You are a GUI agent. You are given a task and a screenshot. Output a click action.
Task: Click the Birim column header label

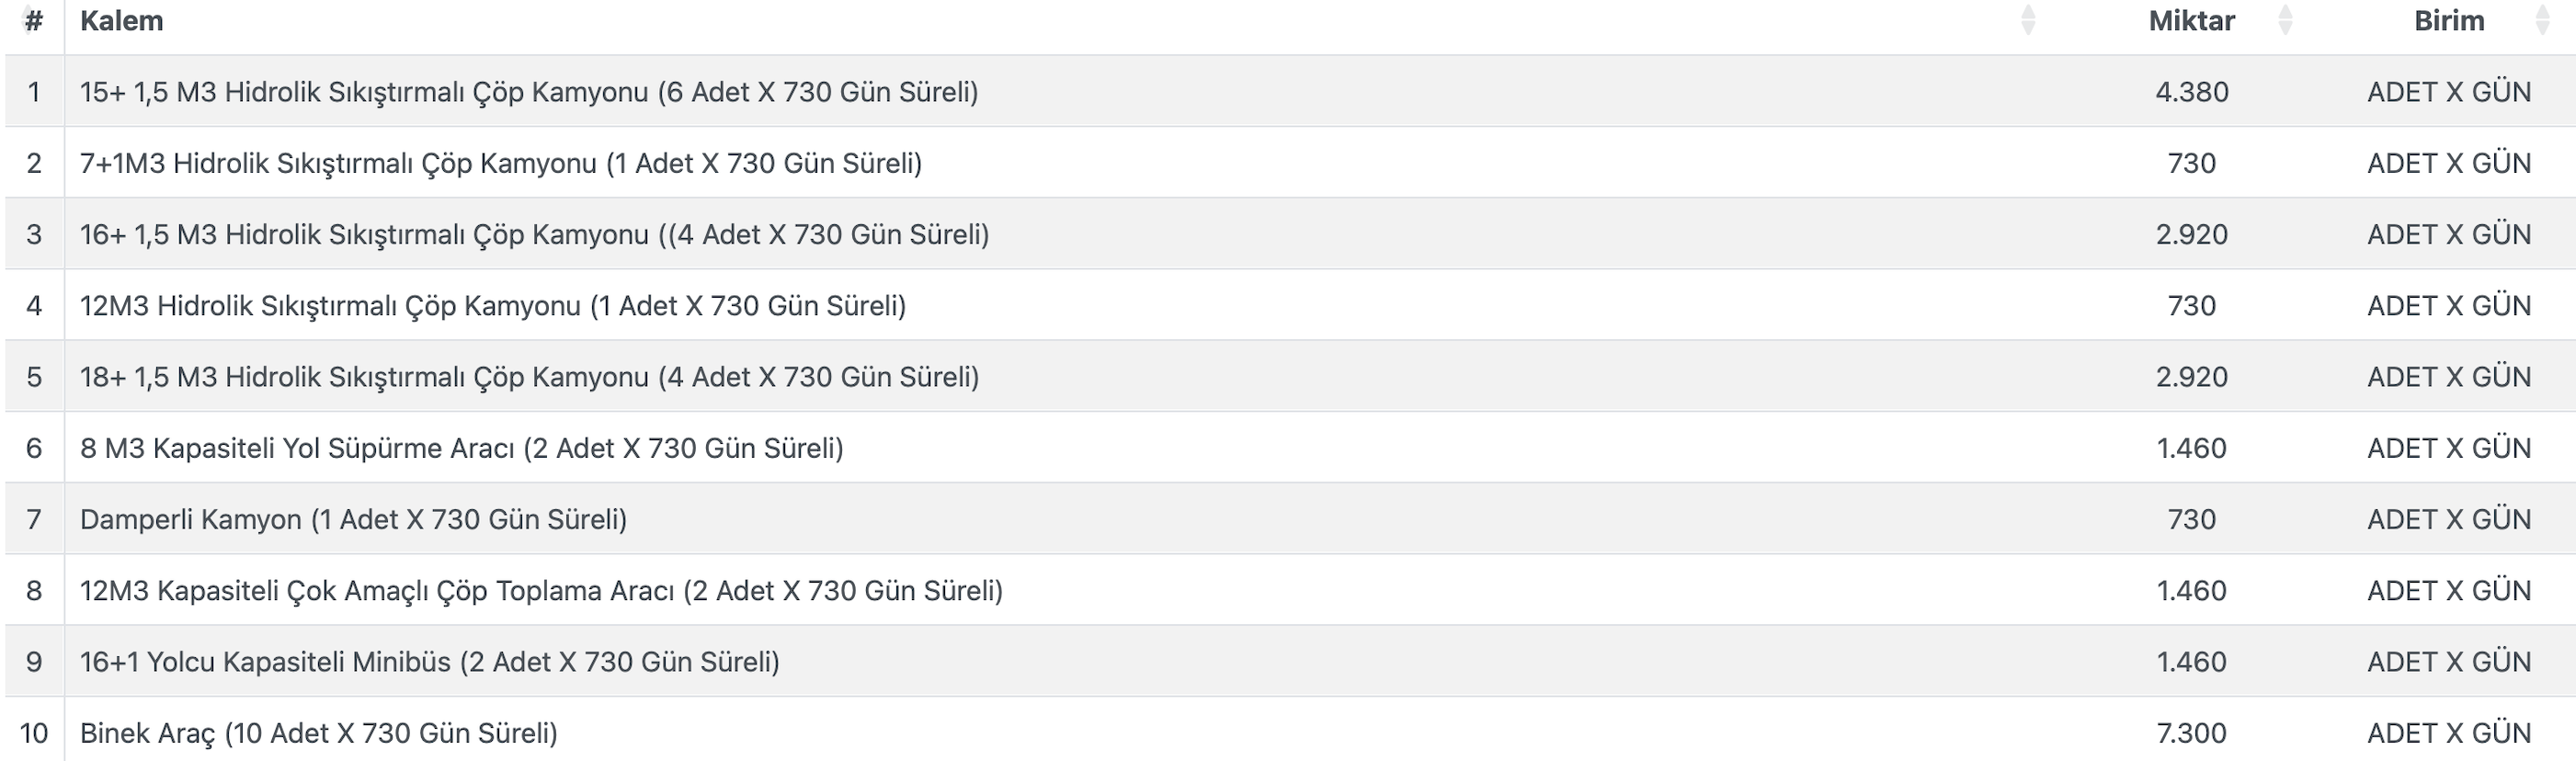2448,21
